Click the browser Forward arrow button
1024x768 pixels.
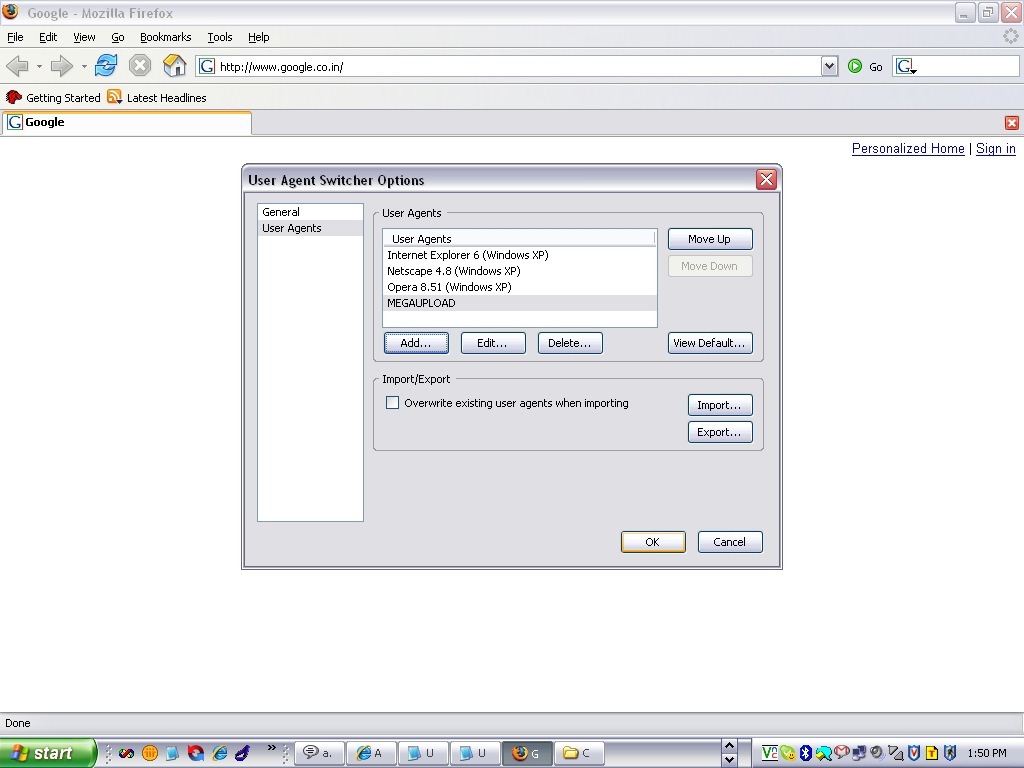pyautogui.click(x=61, y=66)
